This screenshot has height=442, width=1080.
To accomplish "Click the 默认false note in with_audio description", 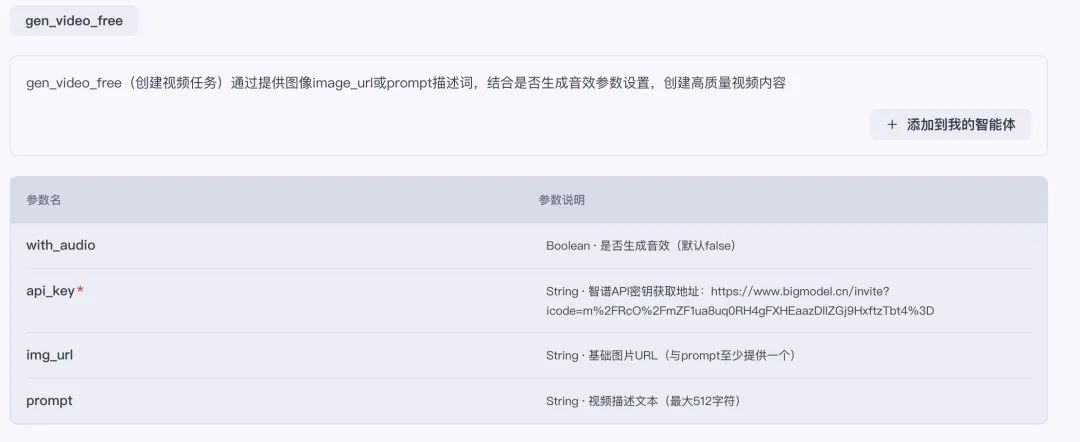I will coord(706,246).
